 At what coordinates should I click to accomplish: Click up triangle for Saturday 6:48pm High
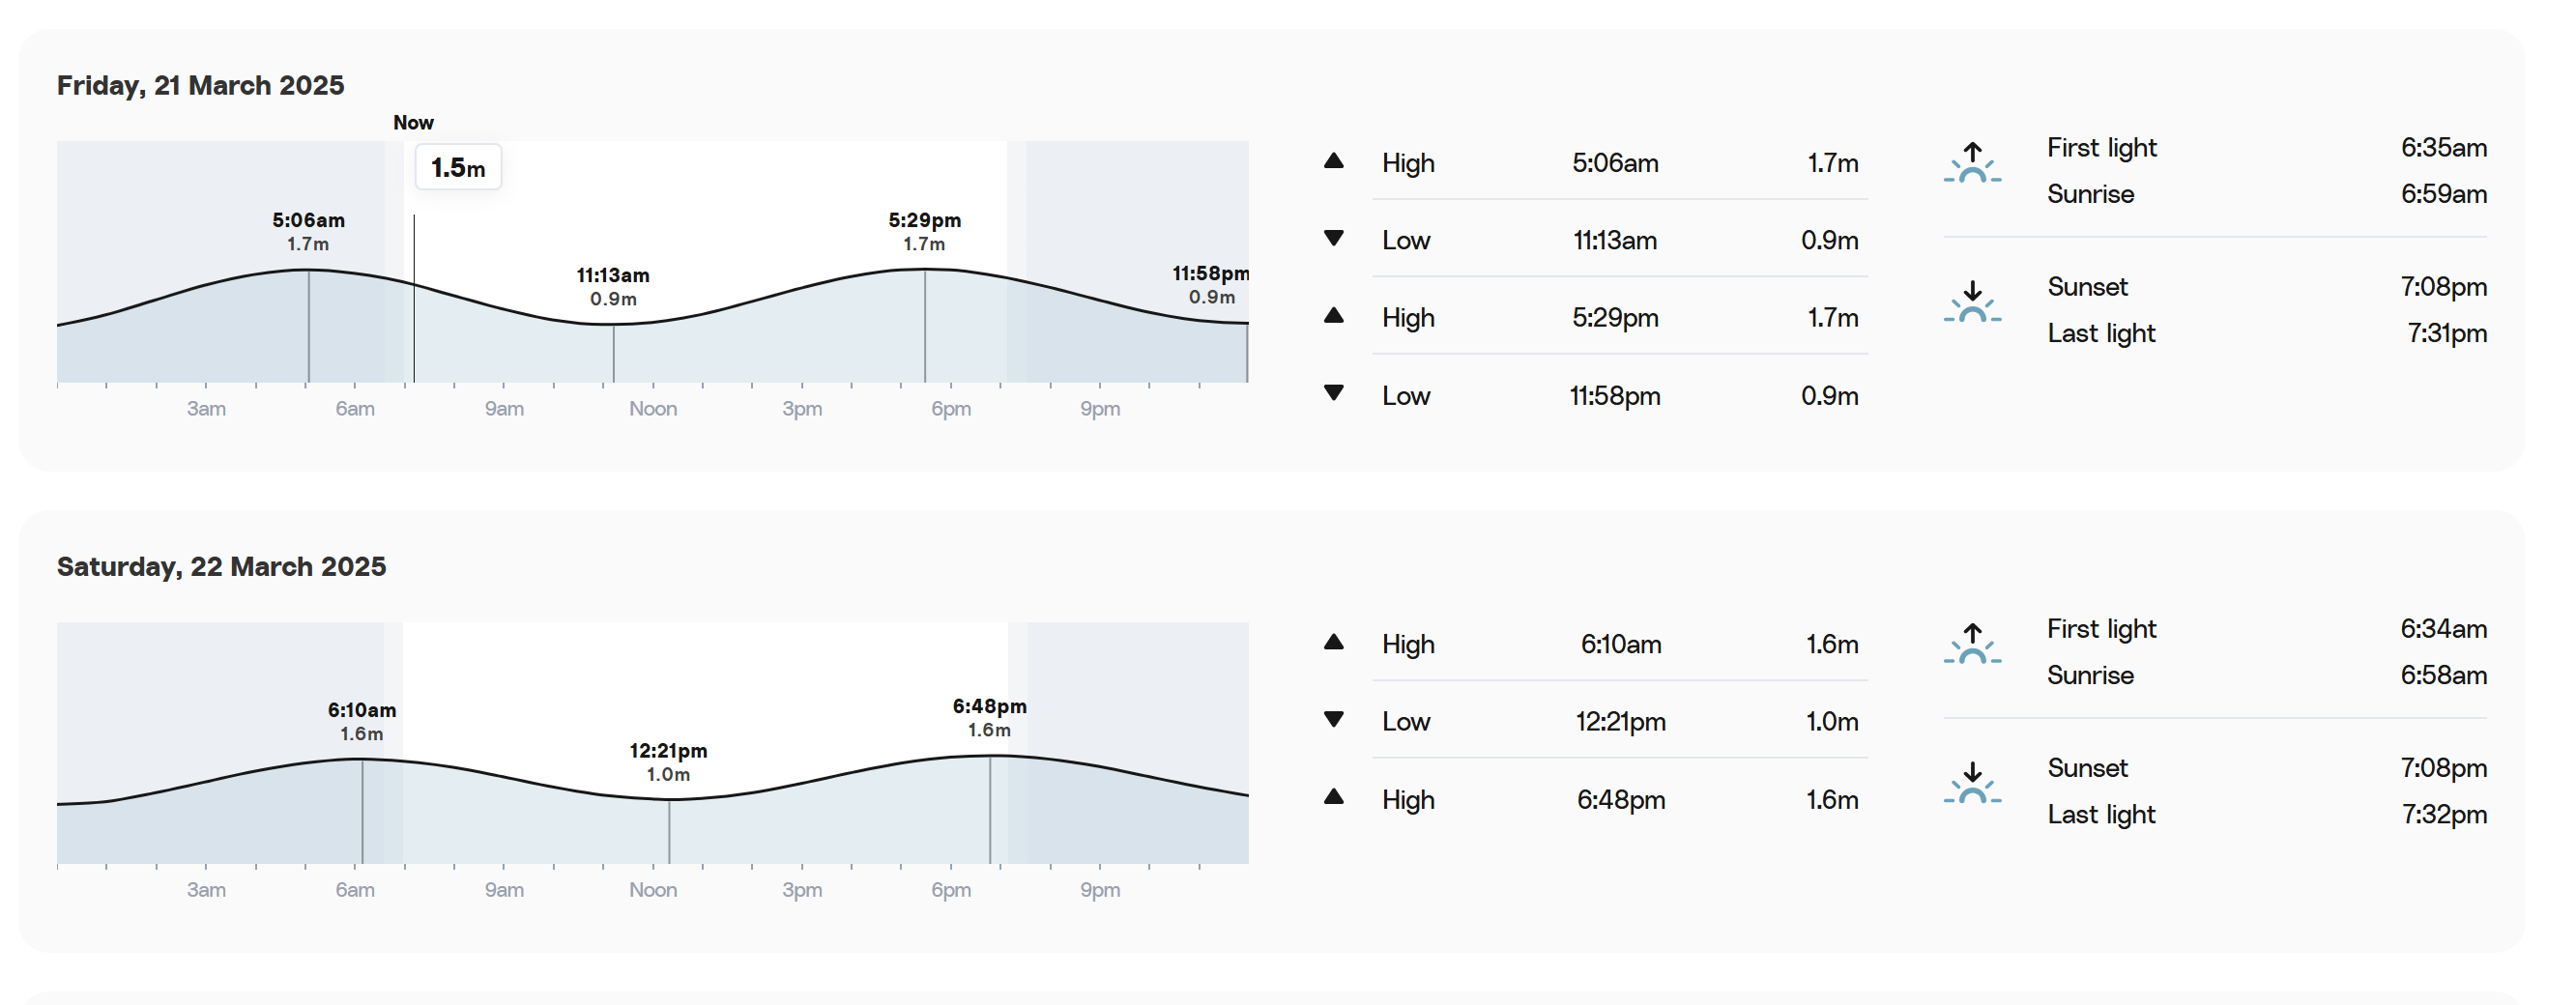1333,797
